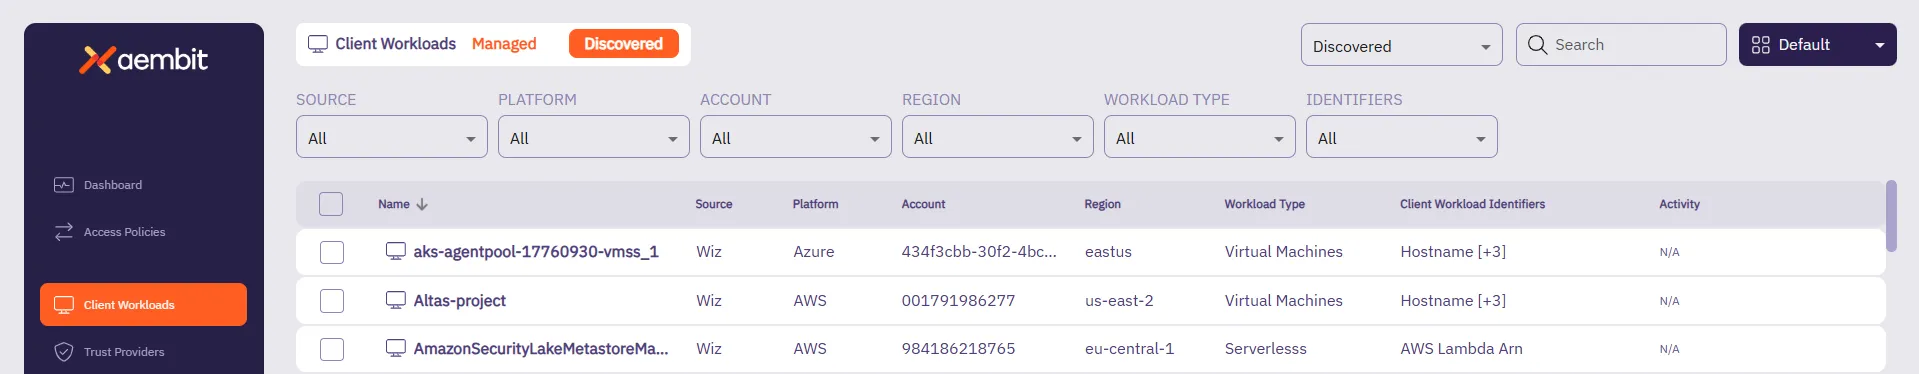The image size is (1919, 374).
Task: Click the Serverlesss workload type cell
Action: pyautogui.click(x=1266, y=349)
